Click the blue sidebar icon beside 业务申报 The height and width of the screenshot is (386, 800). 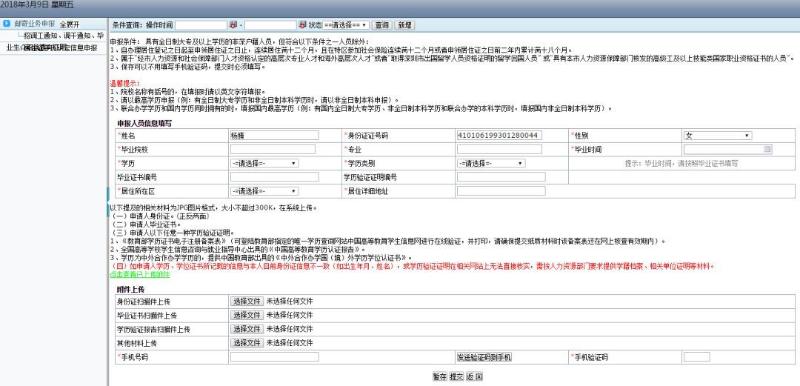7,23
